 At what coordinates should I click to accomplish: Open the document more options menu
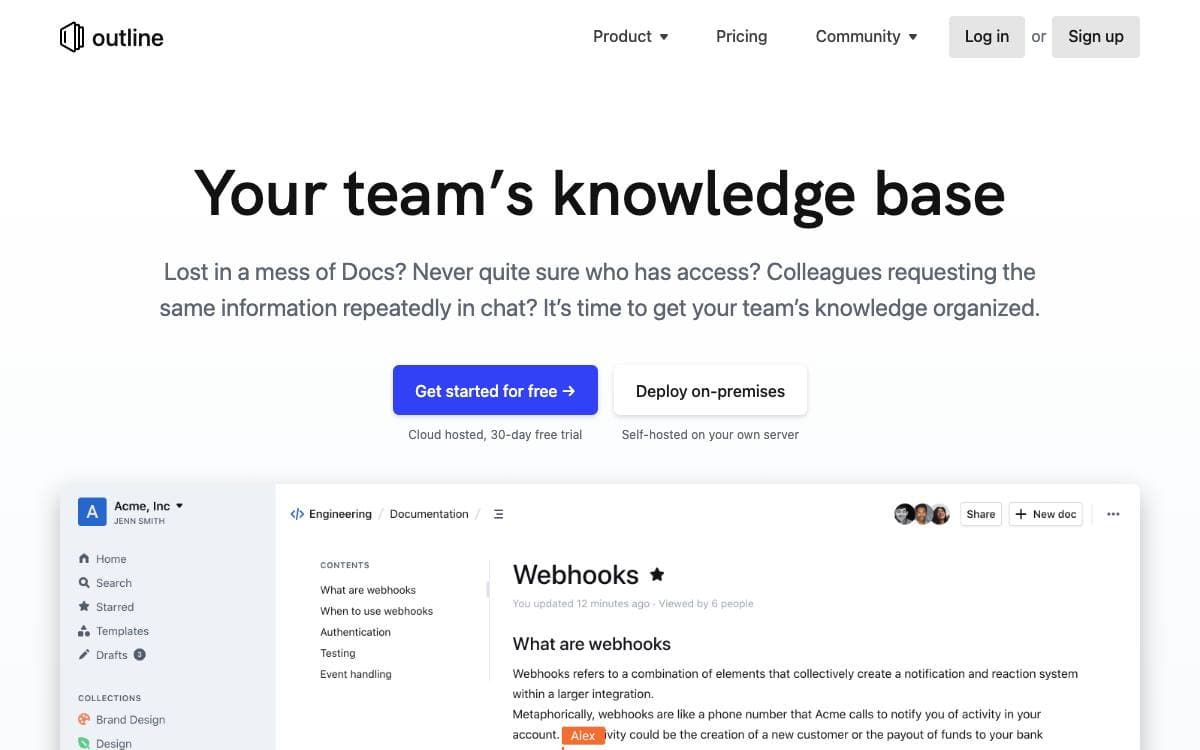[1113, 514]
